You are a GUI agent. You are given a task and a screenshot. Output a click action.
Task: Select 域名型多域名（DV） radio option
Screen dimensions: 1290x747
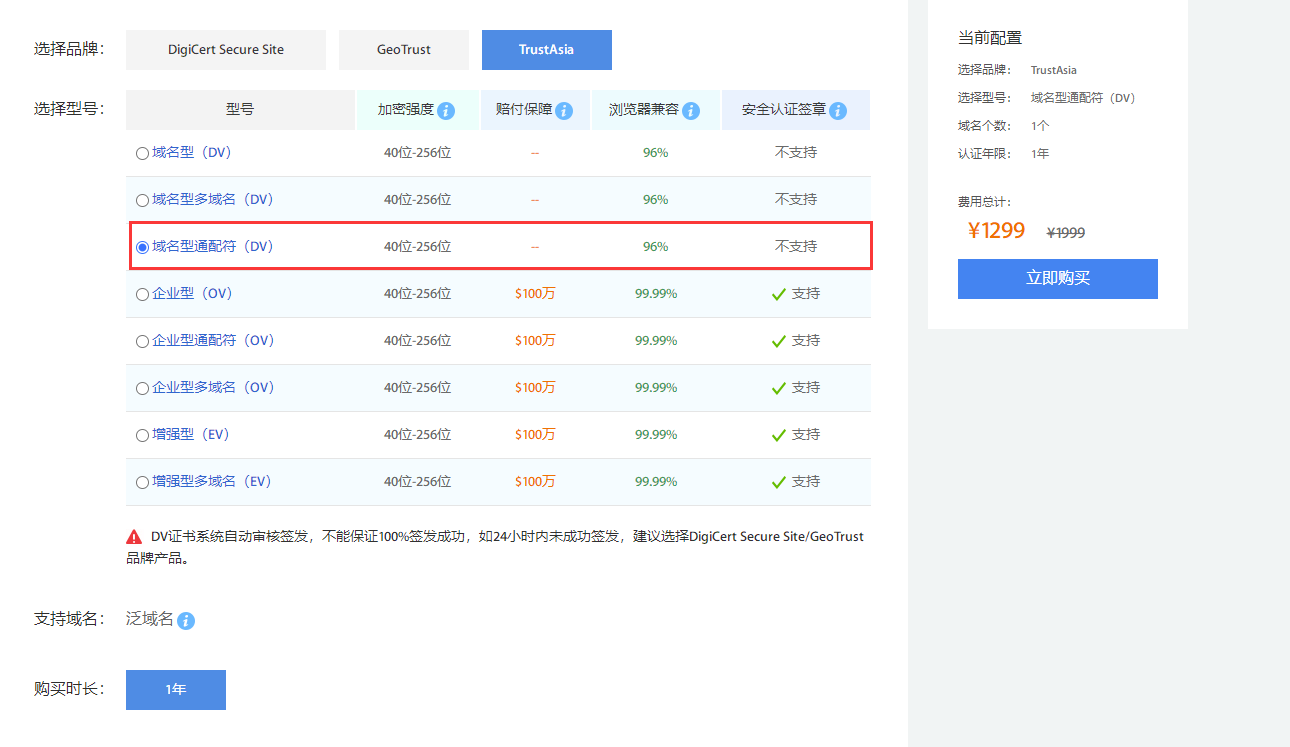point(142,200)
